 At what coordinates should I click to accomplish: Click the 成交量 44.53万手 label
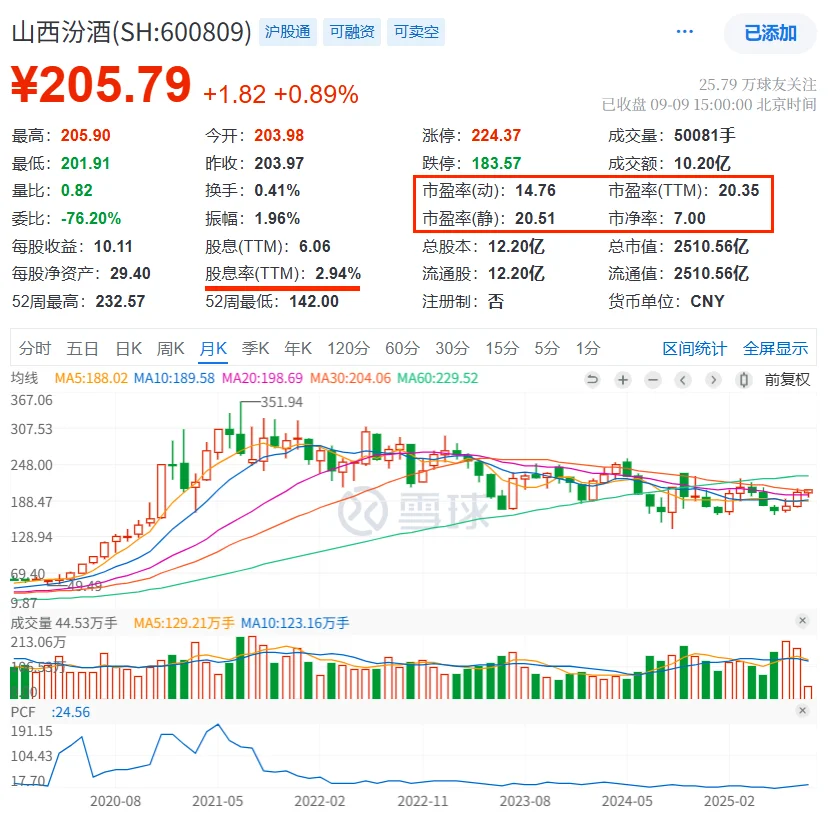tap(64, 623)
